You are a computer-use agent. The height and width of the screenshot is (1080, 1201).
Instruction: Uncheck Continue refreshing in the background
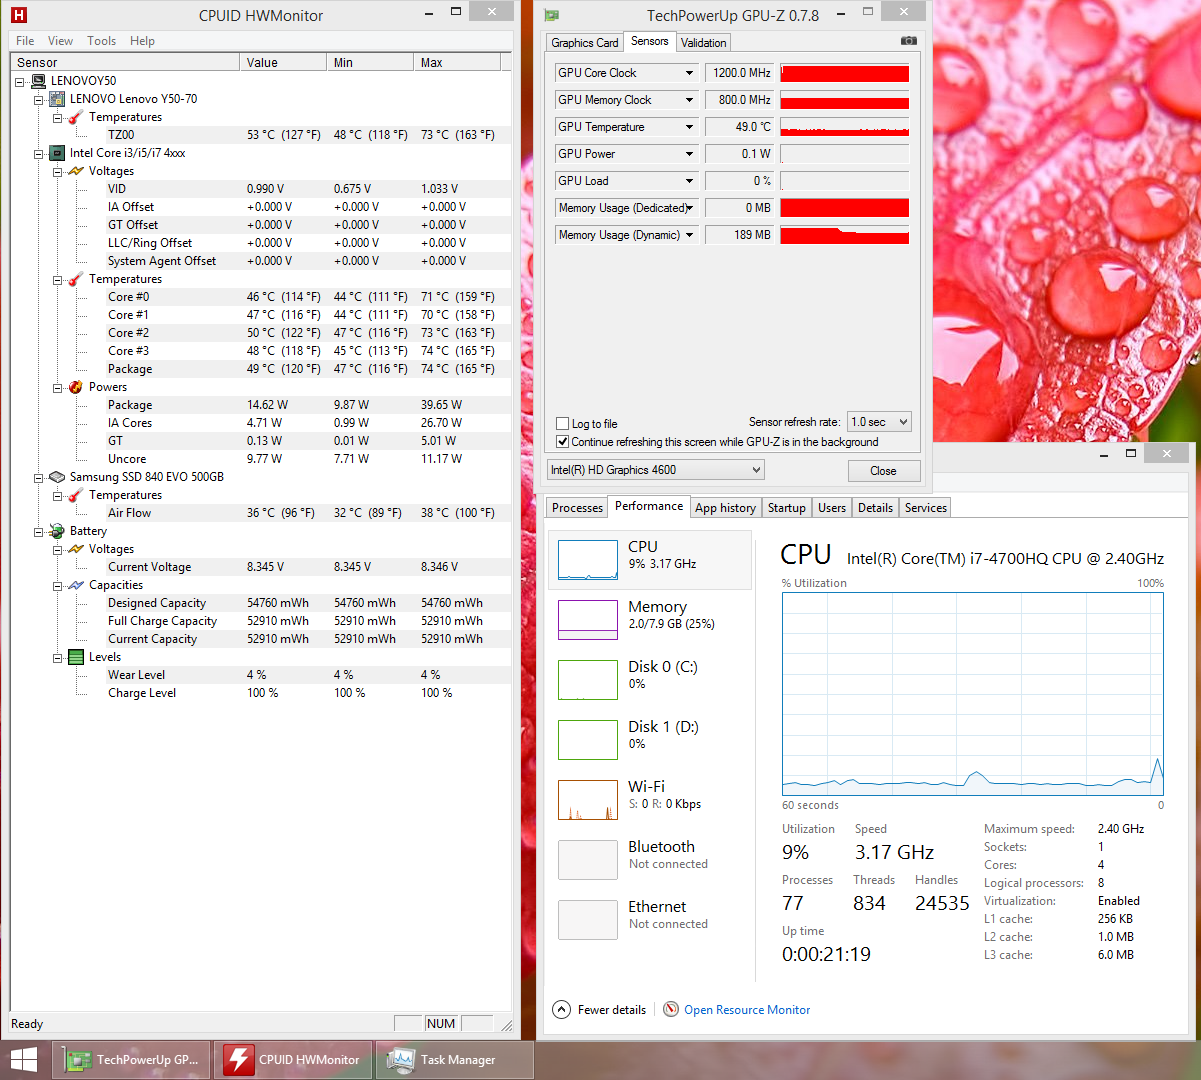click(x=563, y=442)
